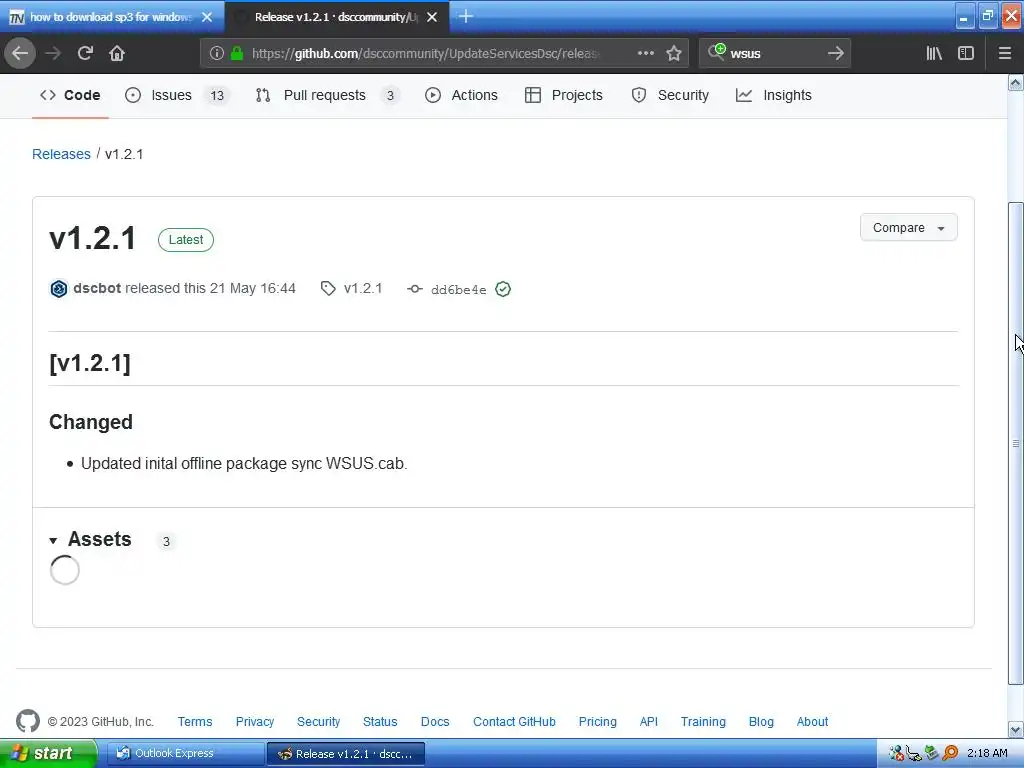The image size is (1024, 768).
Task: Click Contact GitHub in the footer
Action: pyautogui.click(x=514, y=722)
